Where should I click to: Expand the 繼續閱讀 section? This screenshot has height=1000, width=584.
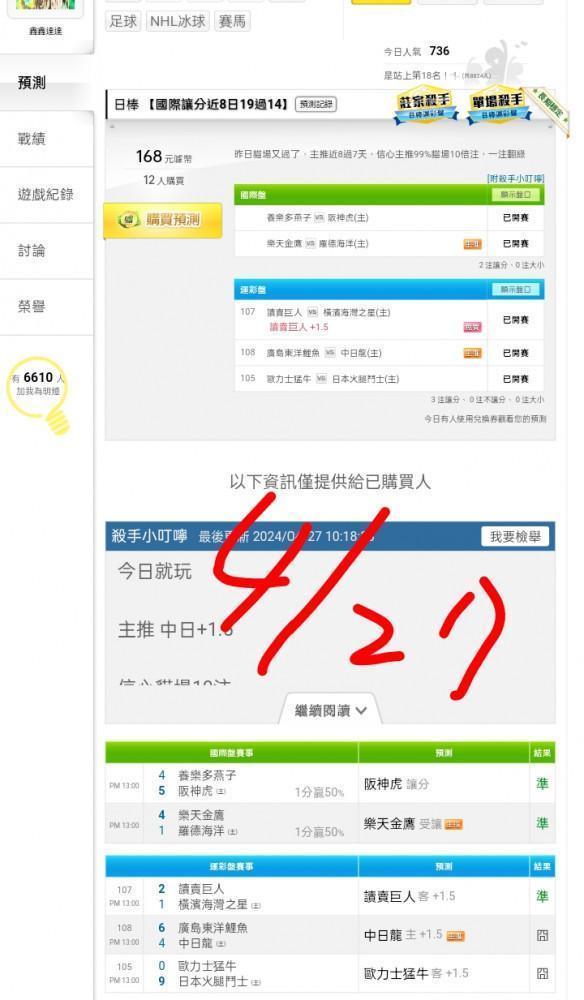(330, 710)
